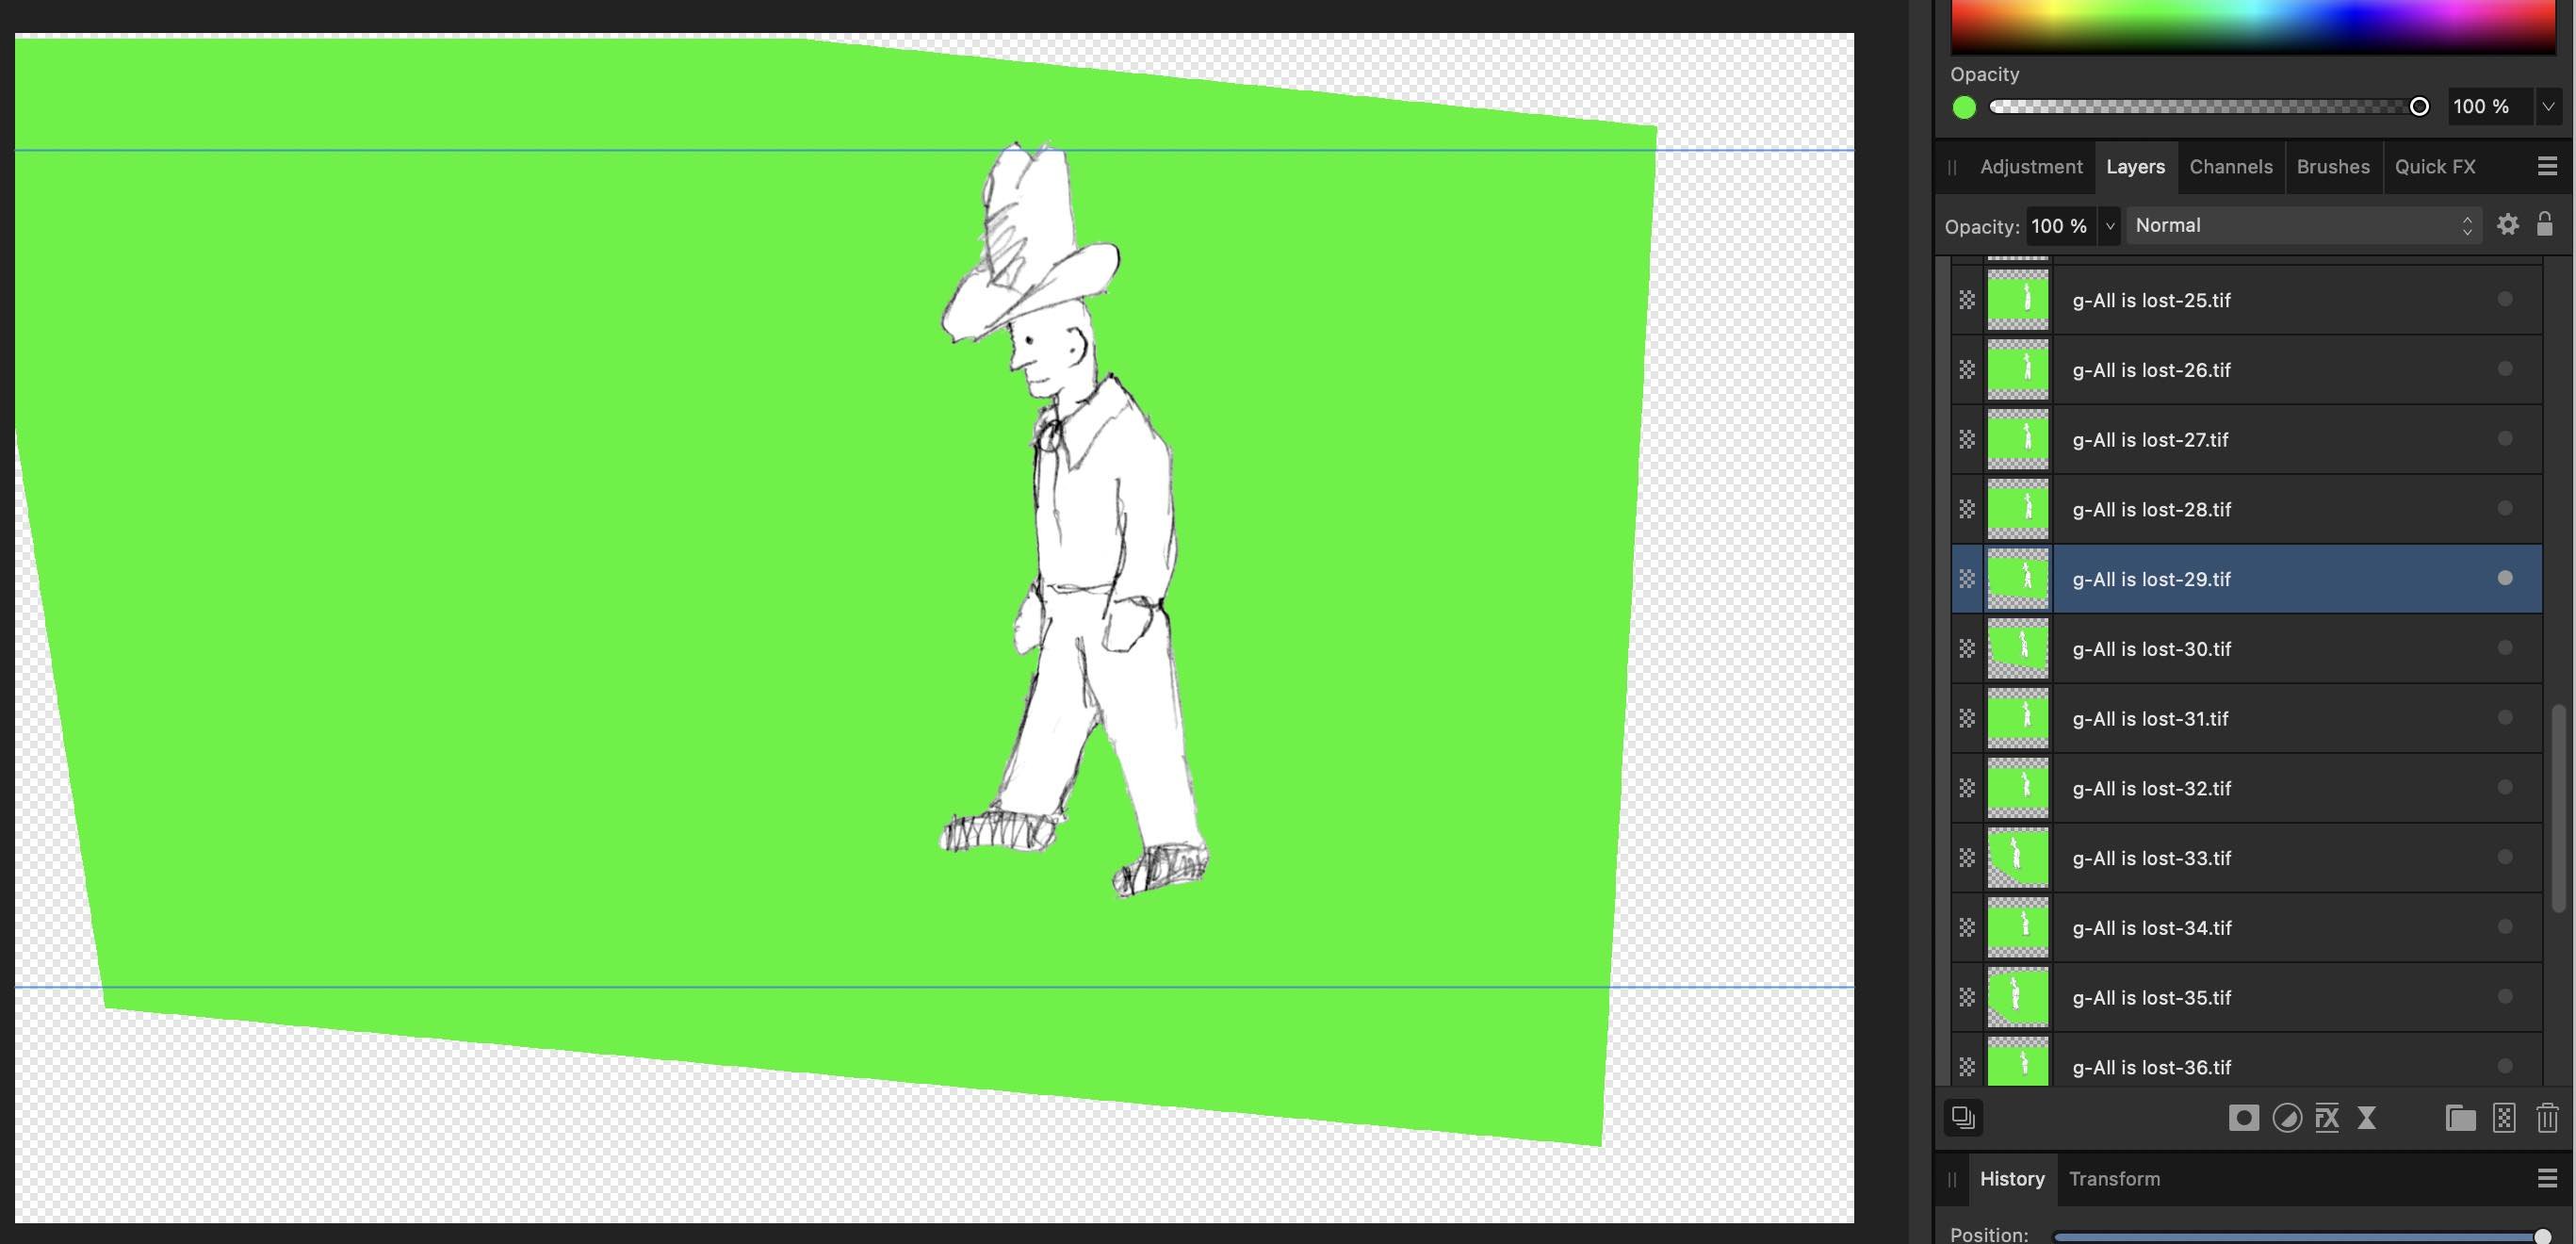Toggle visibility of g-All is lost-28.tif layer

click(2504, 508)
